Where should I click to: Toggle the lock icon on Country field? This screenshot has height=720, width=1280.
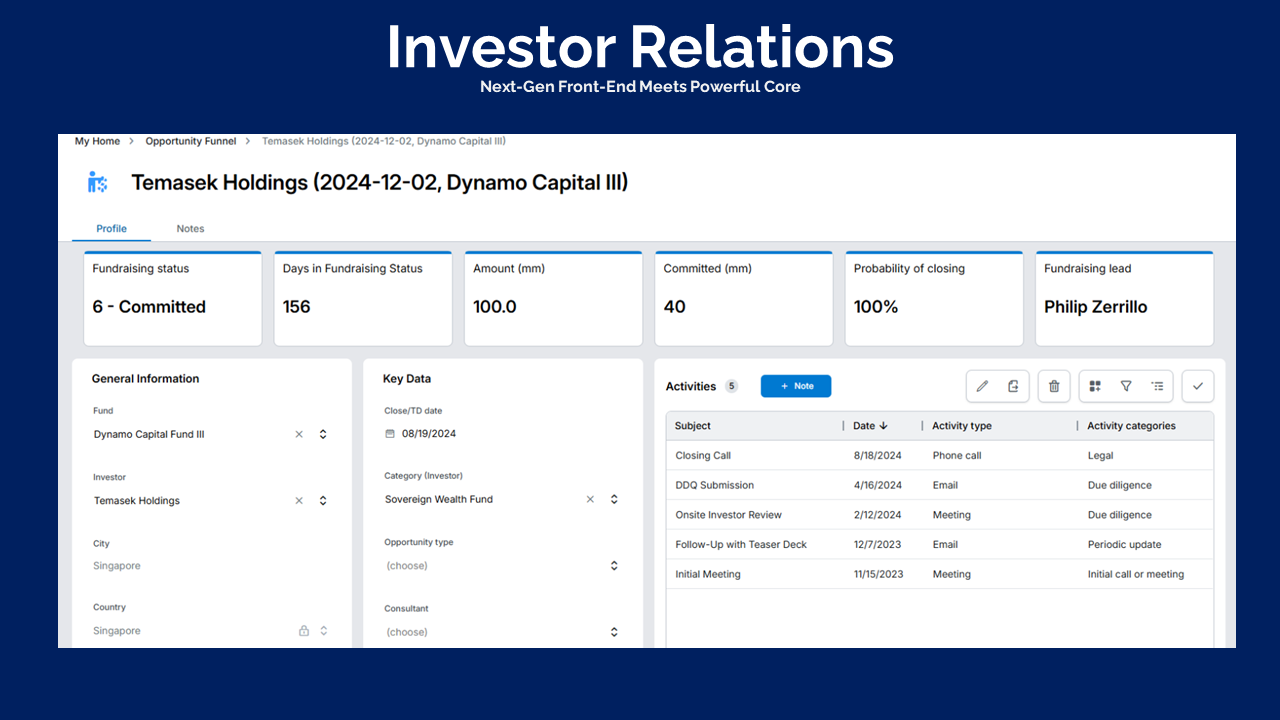(x=305, y=630)
